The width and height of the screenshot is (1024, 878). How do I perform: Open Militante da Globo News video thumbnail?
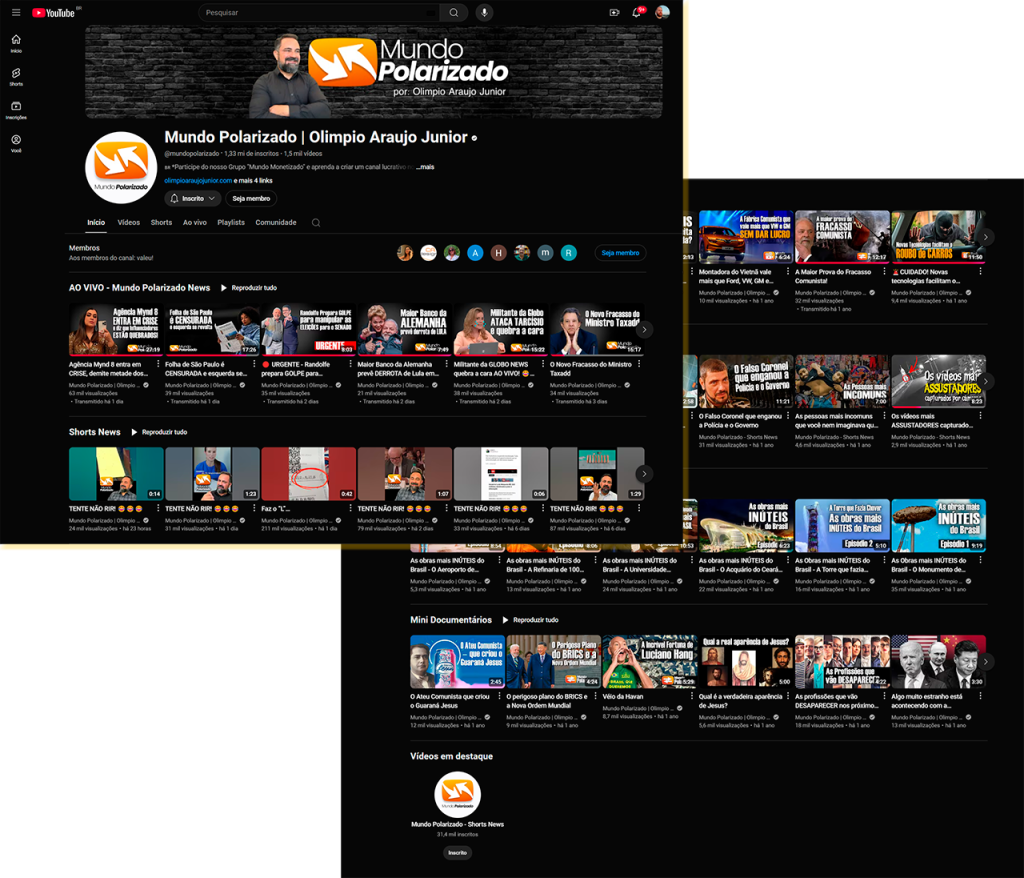pos(501,329)
